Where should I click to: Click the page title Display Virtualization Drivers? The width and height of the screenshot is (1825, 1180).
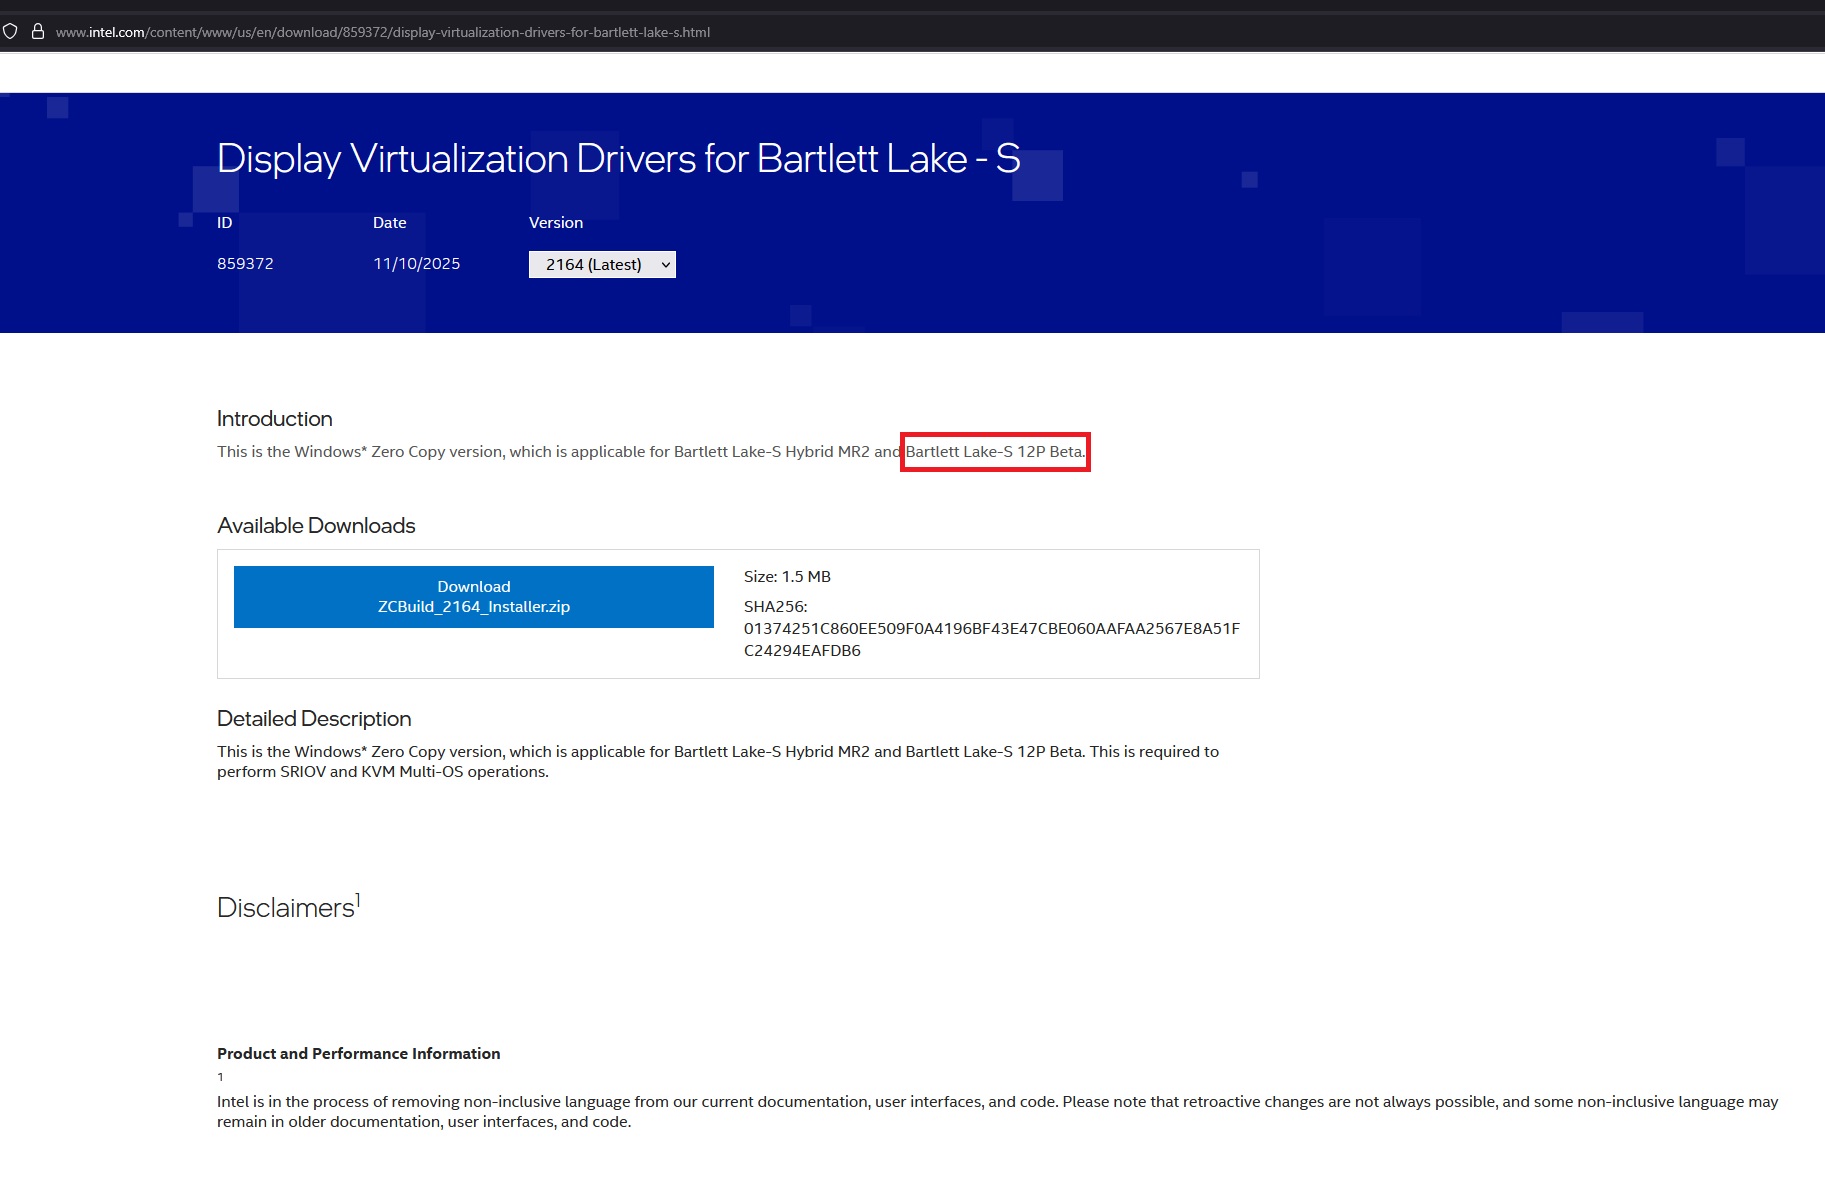coord(619,159)
